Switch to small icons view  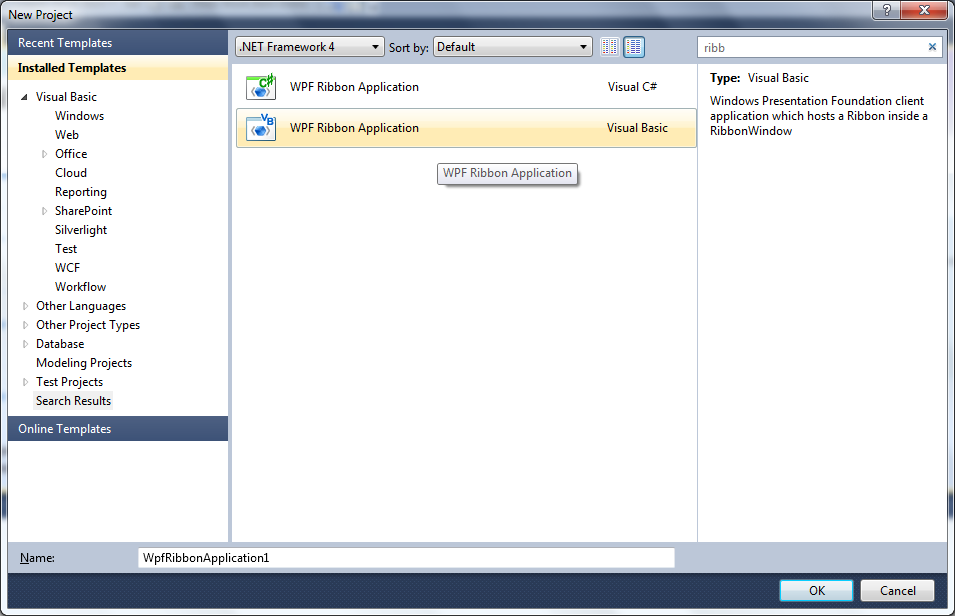pyautogui.click(x=610, y=47)
